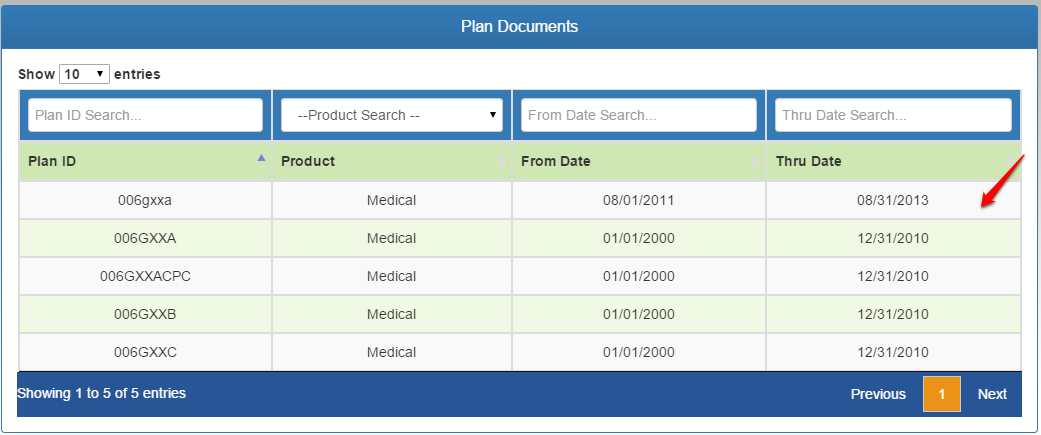Click the 08/01/2011 From Date cell
The width and height of the screenshot is (1041, 435).
click(x=639, y=200)
